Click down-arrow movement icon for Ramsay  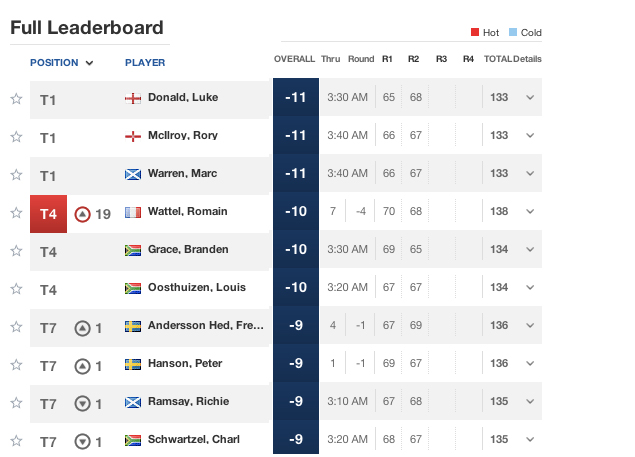click(x=83, y=403)
